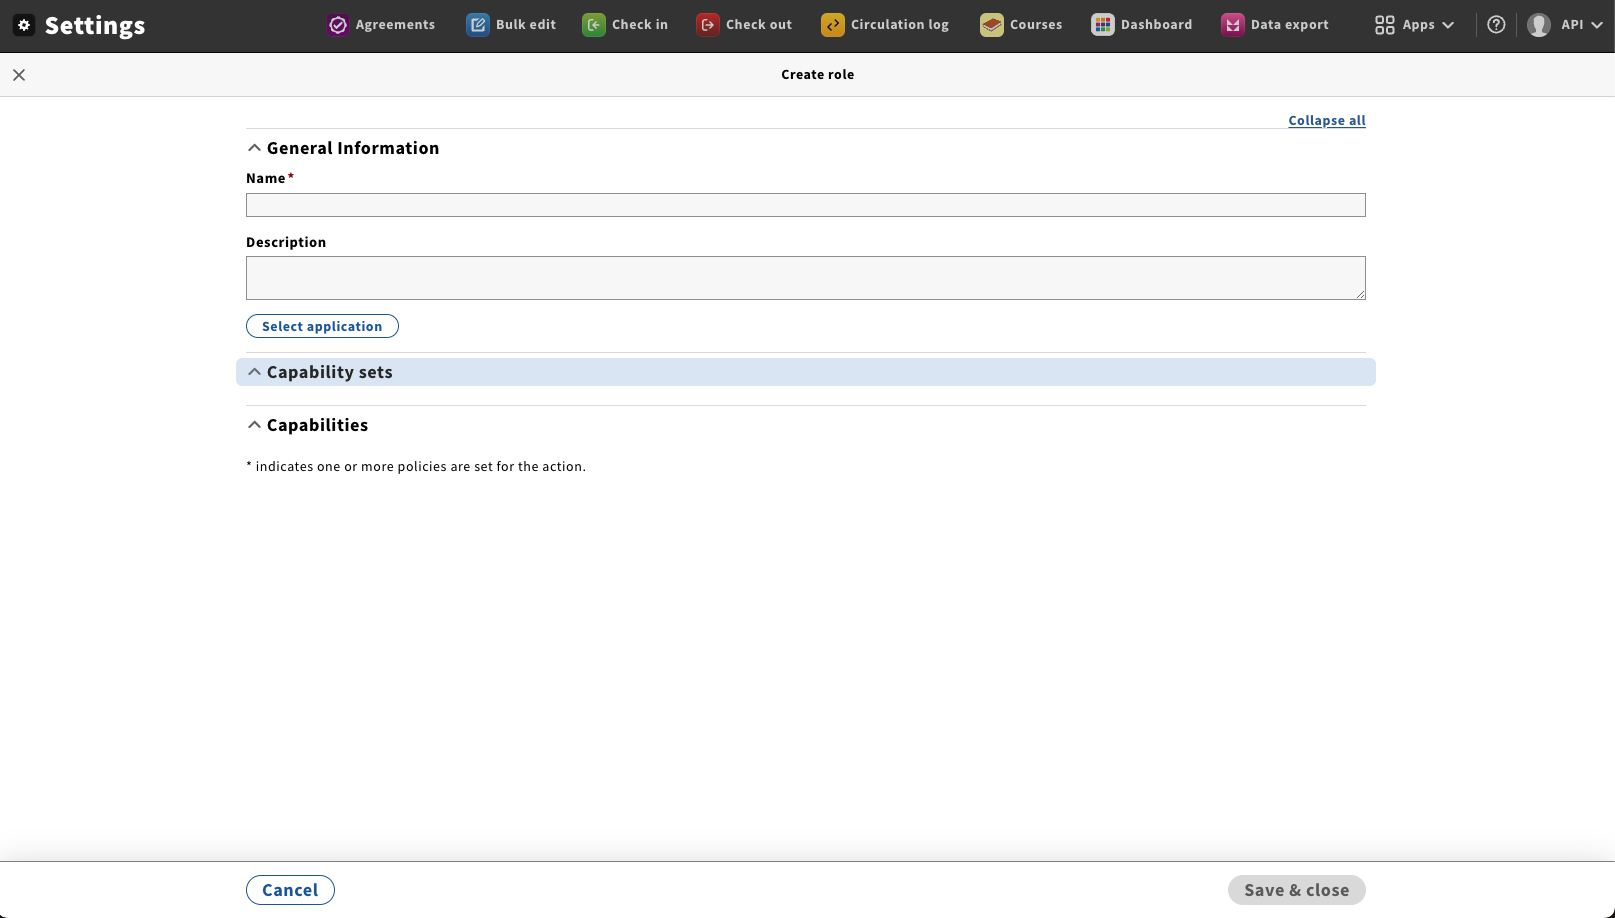
Task: Go to Agreements label in navigation
Action: pos(395,25)
